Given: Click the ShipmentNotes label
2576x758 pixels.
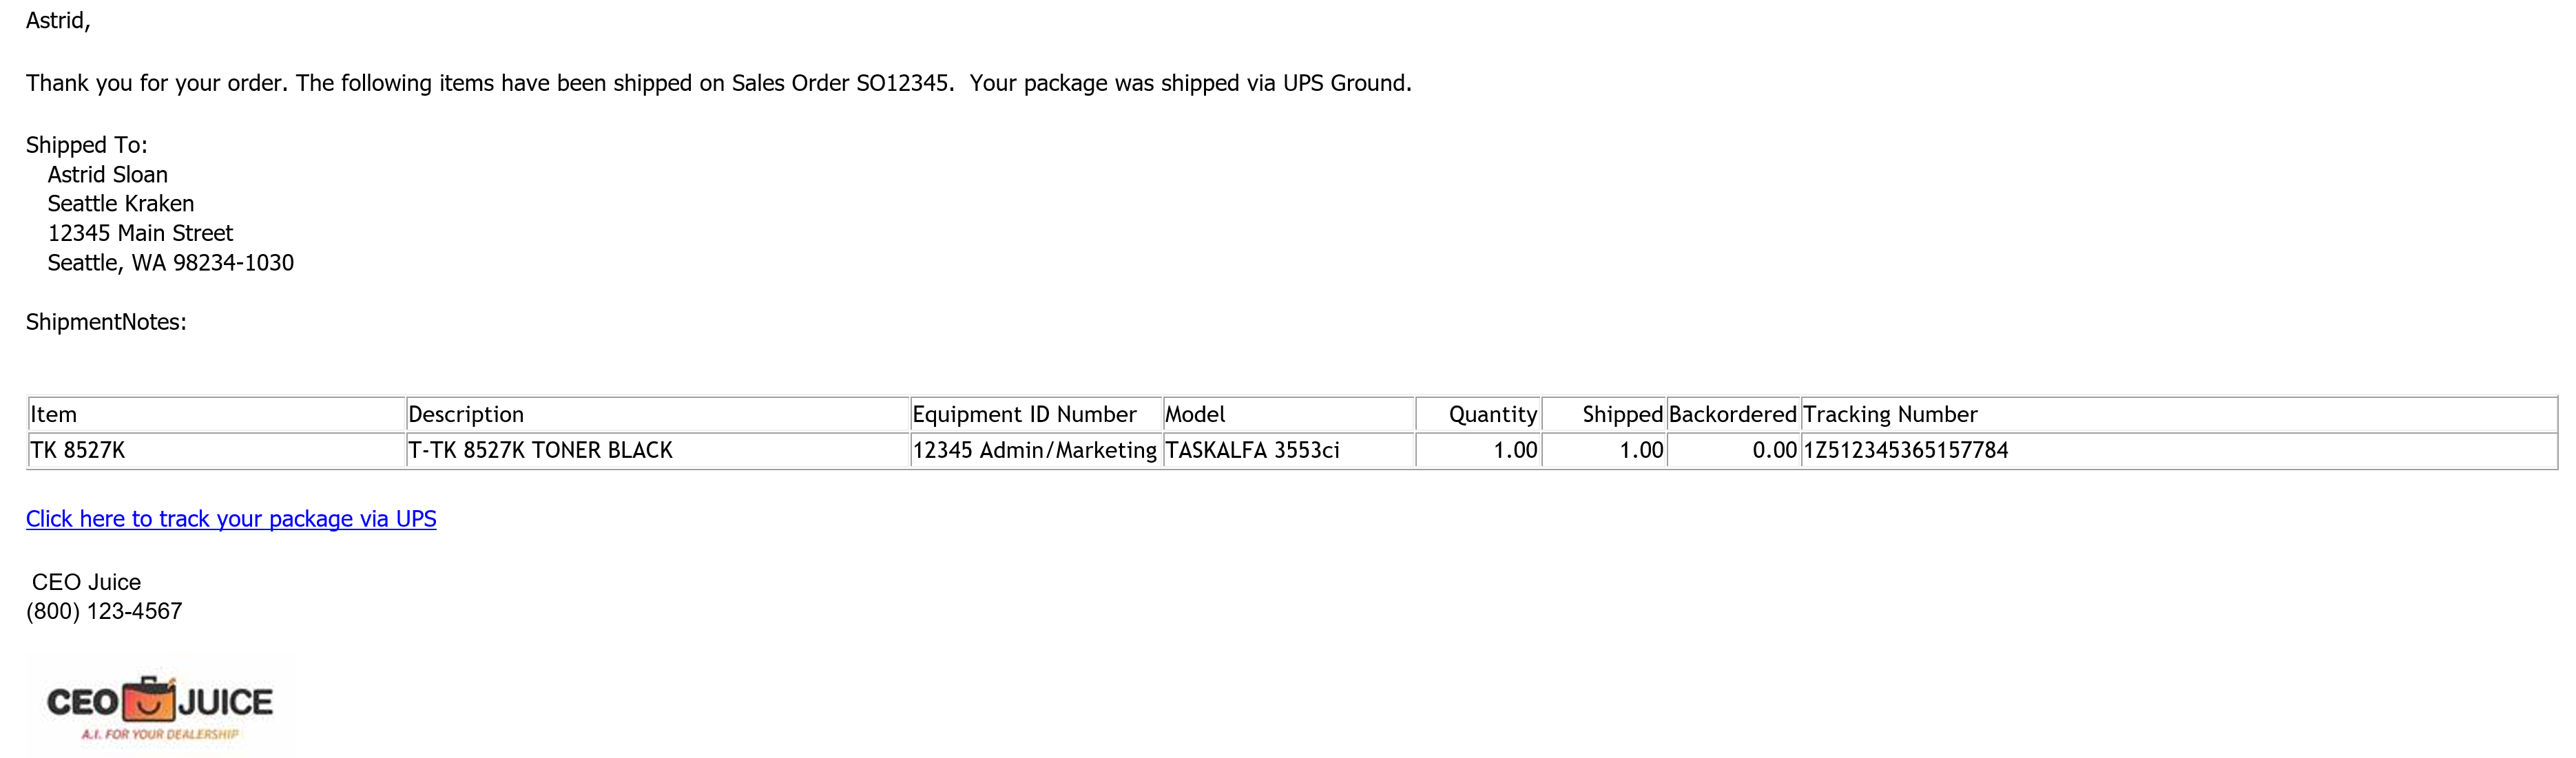Looking at the screenshot, I should click(106, 322).
